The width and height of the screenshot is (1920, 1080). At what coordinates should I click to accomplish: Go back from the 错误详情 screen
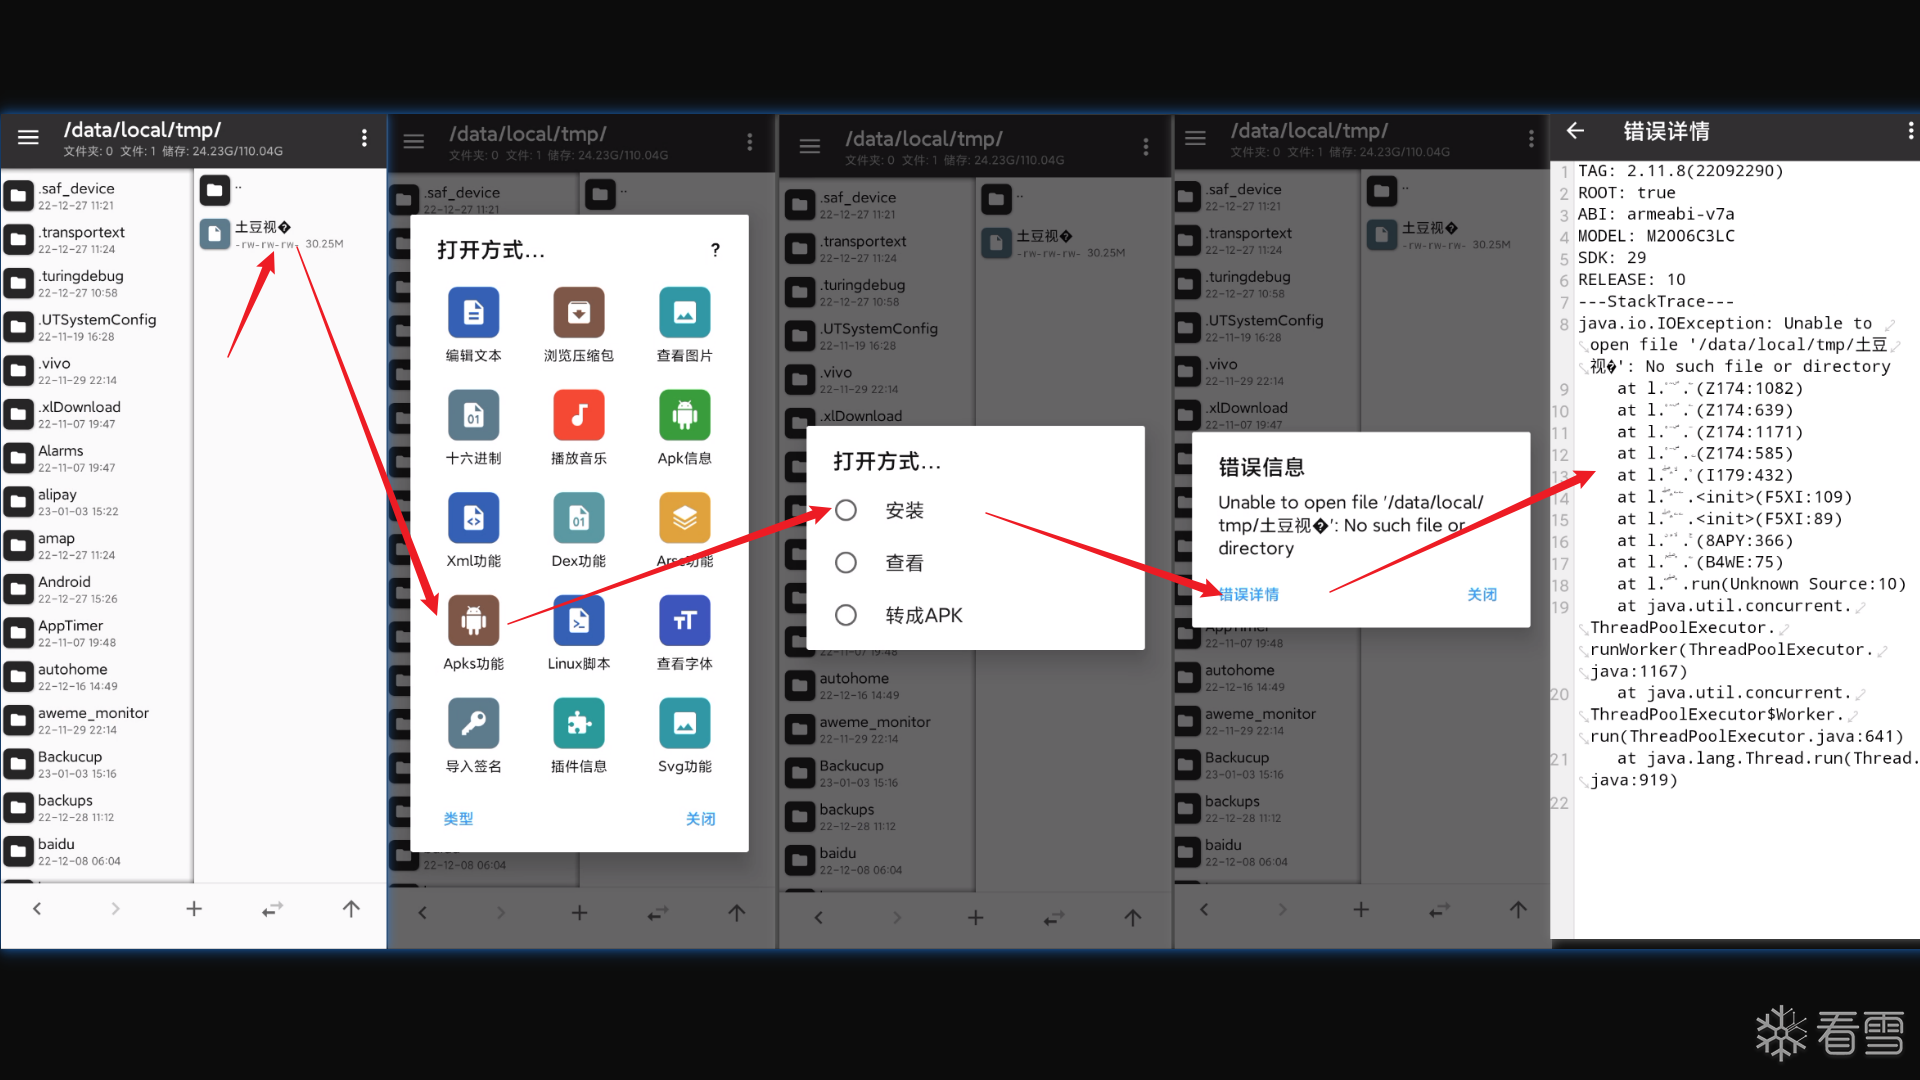click(1575, 131)
